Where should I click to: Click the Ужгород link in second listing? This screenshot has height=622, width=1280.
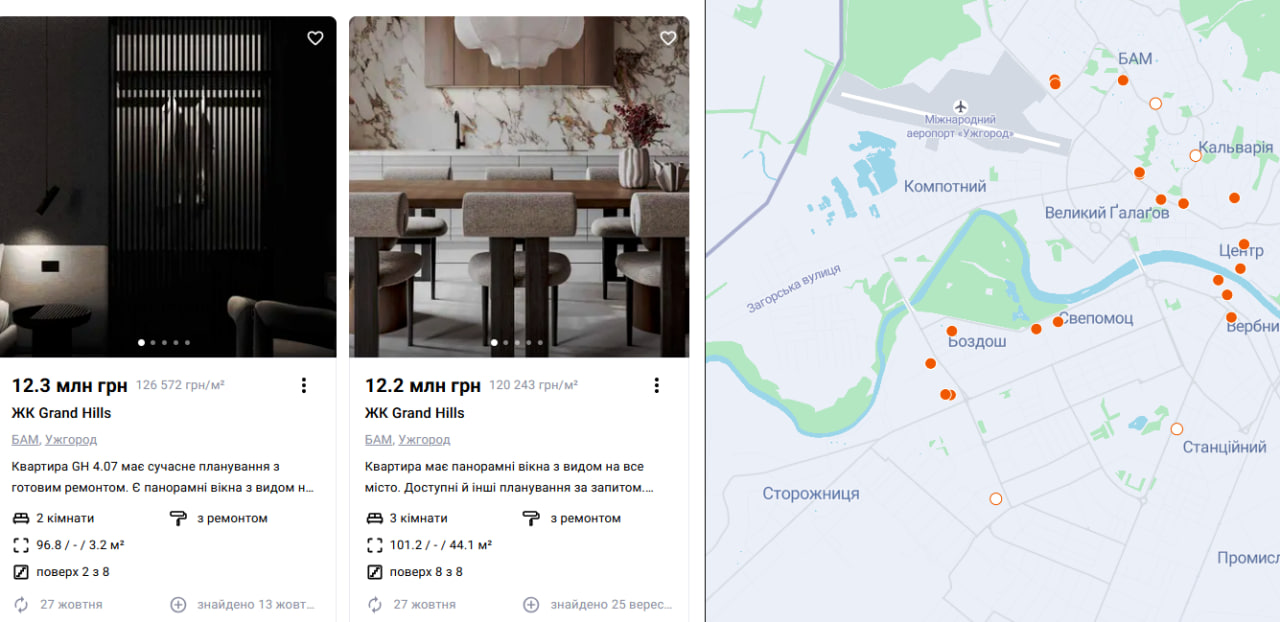click(x=424, y=439)
